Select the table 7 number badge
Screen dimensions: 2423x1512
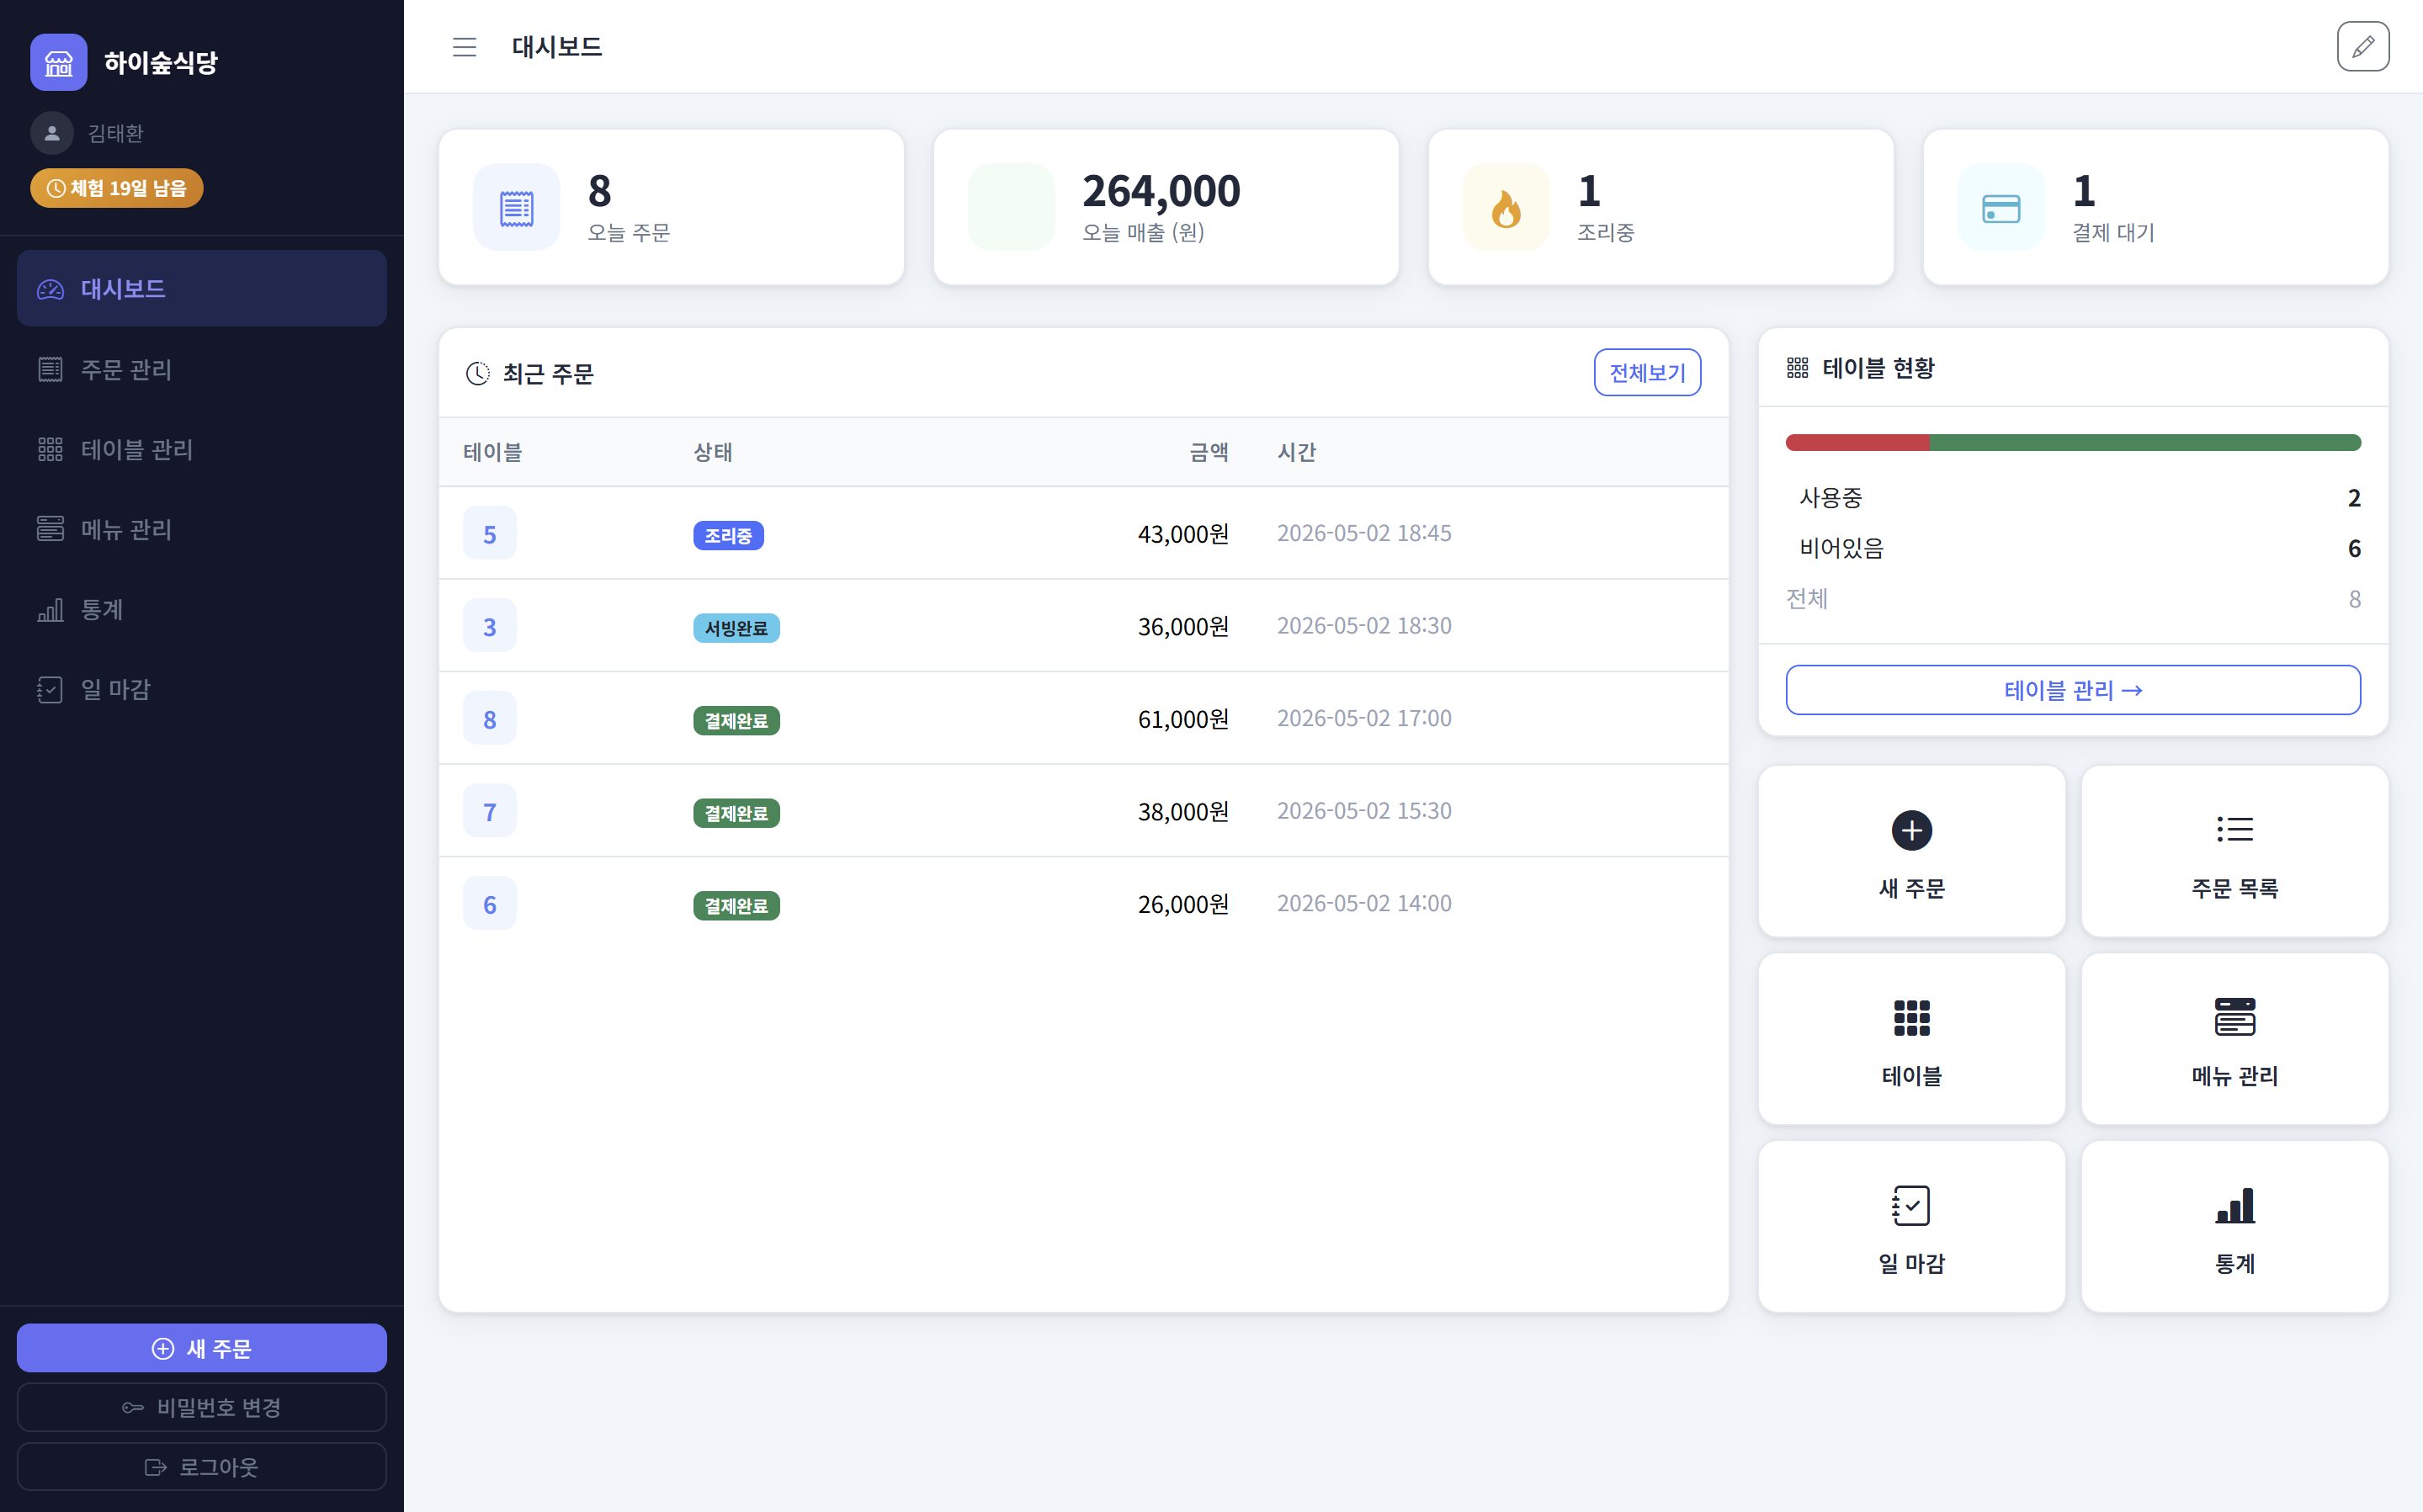coord(490,811)
